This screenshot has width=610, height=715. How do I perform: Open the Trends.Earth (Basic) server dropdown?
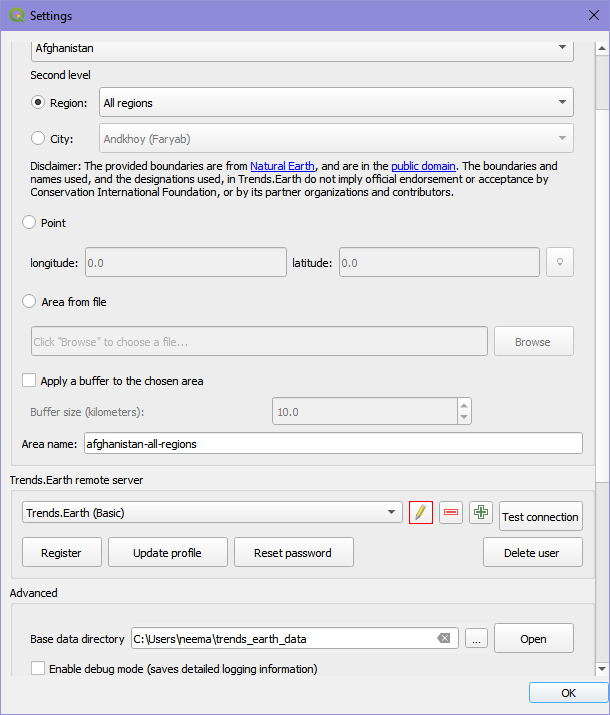212,513
